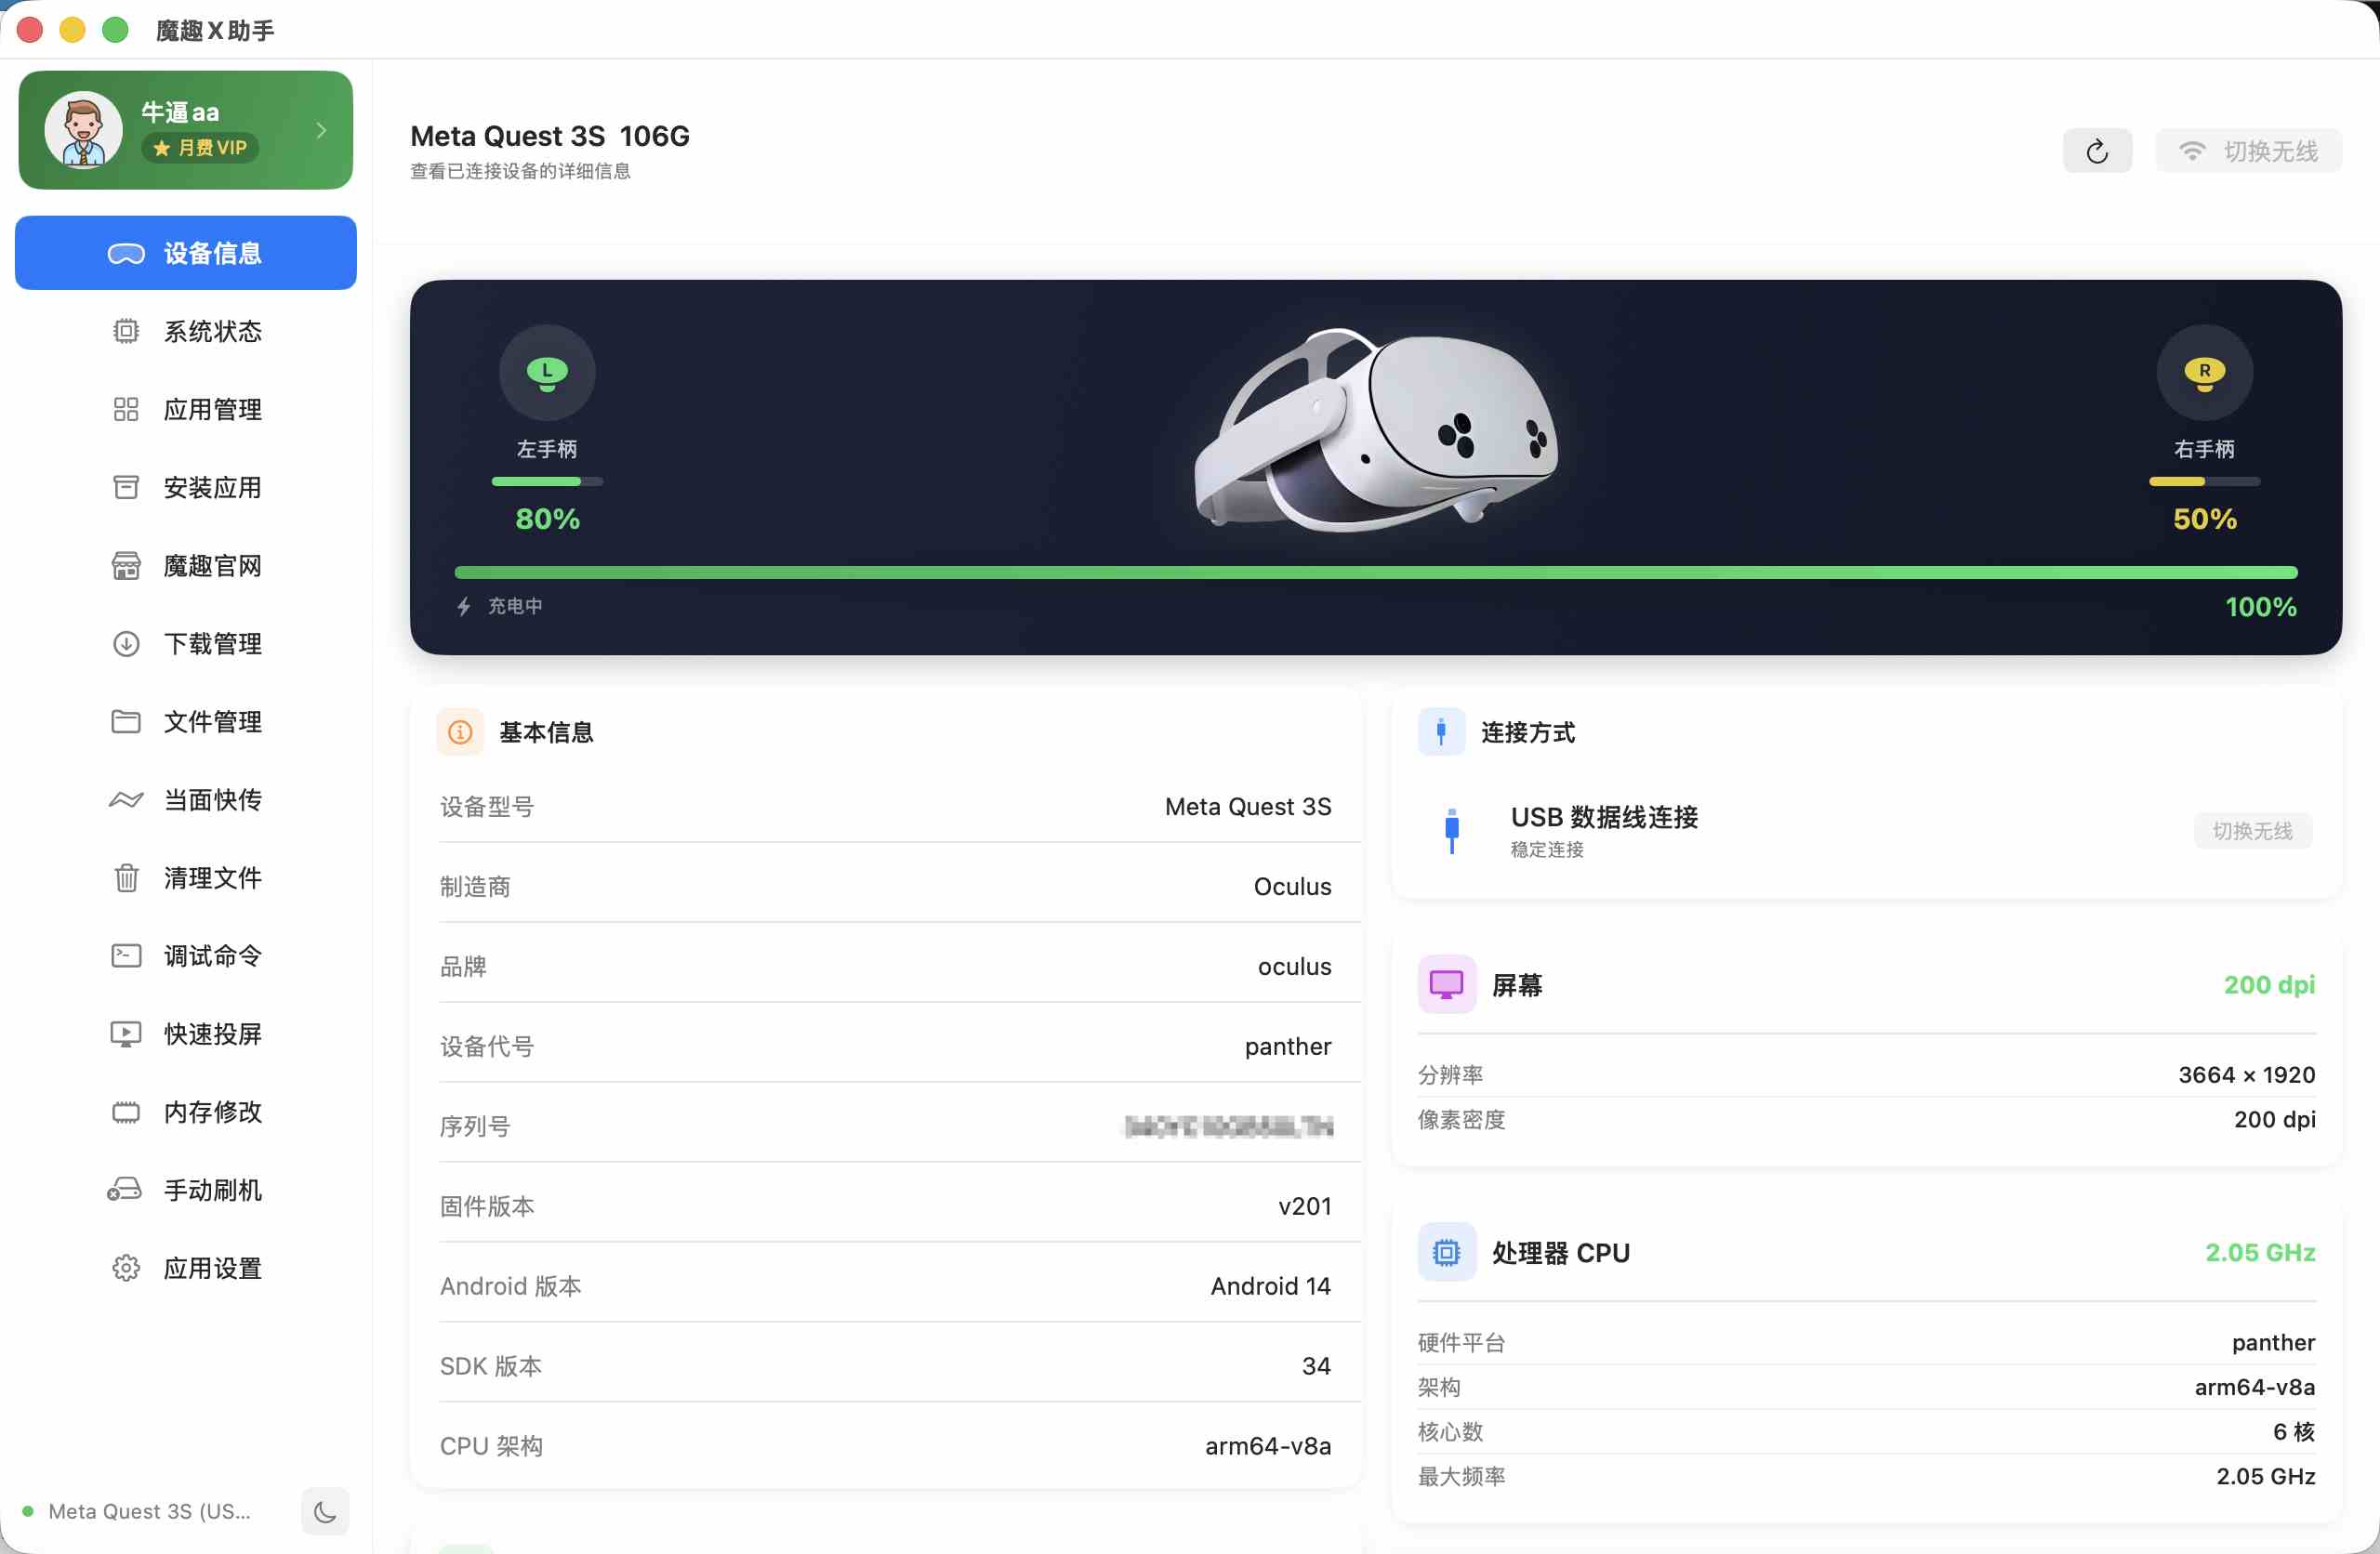The image size is (2380, 1554).
Task: Refresh device info with circular arrow button
Action: pyautogui.click(x=2097, y=149)
